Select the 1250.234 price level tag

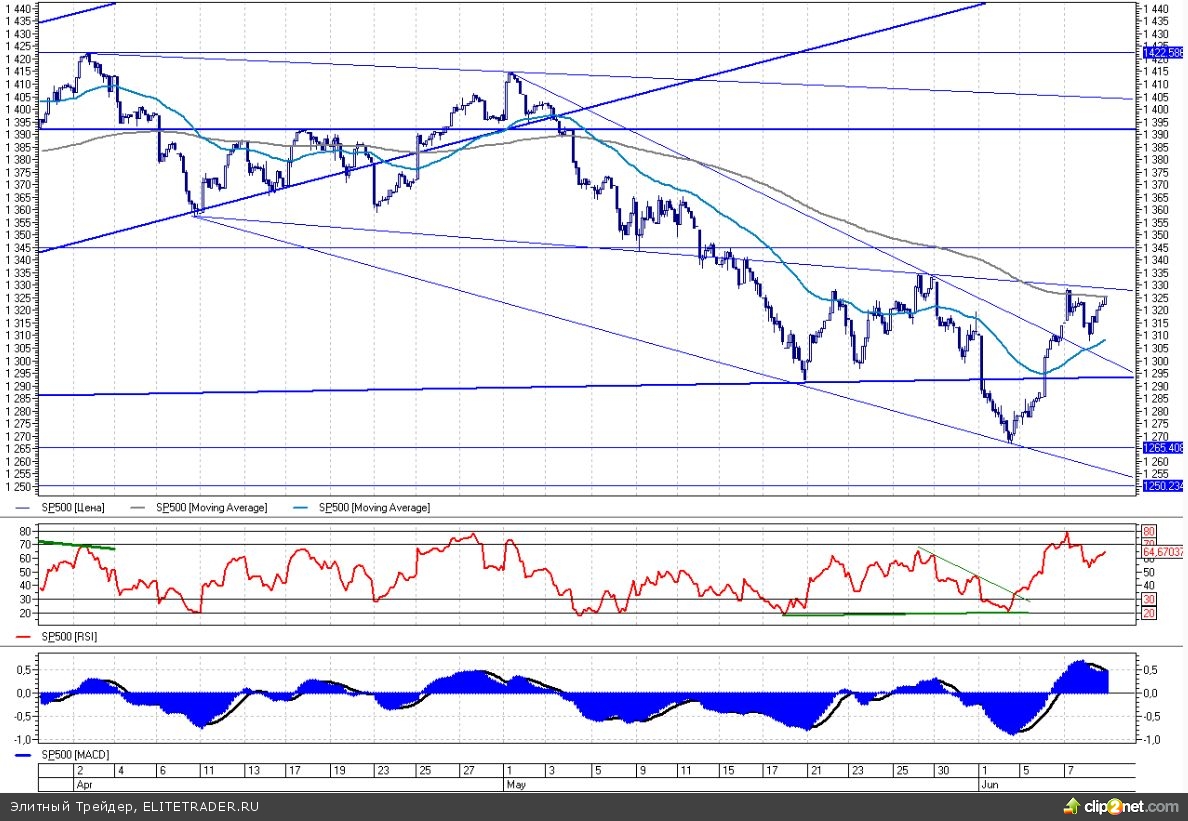pos(1163,486)
